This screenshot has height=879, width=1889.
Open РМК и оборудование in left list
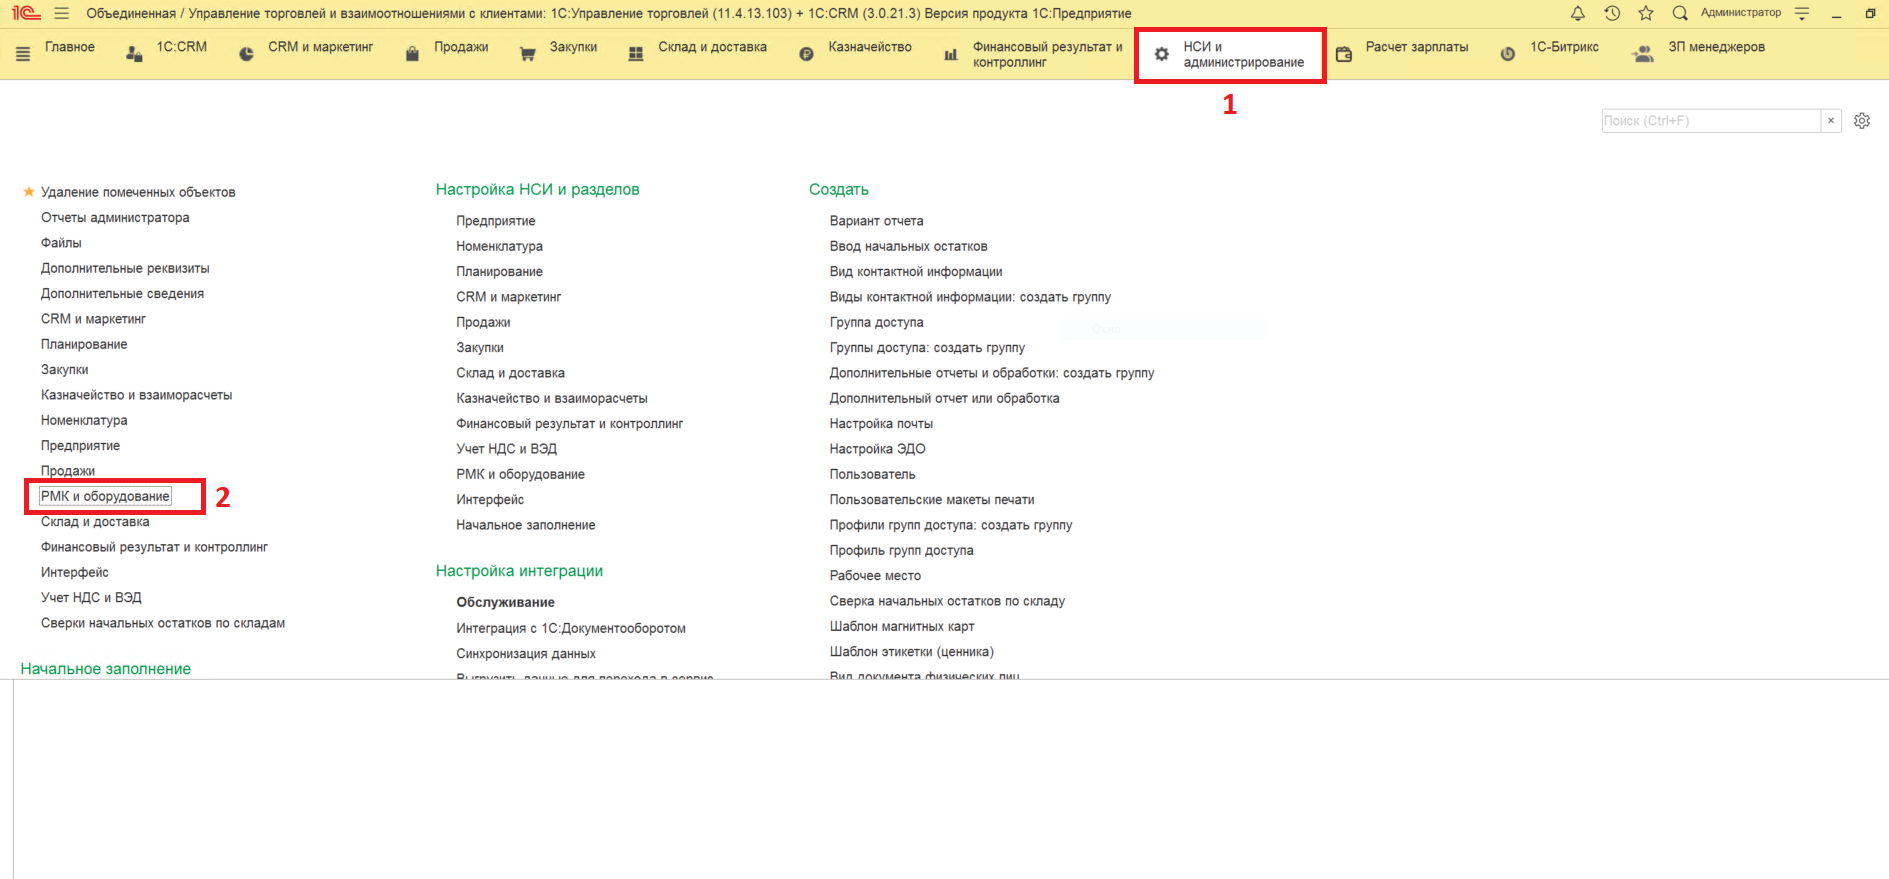click(x=105, y=497)
